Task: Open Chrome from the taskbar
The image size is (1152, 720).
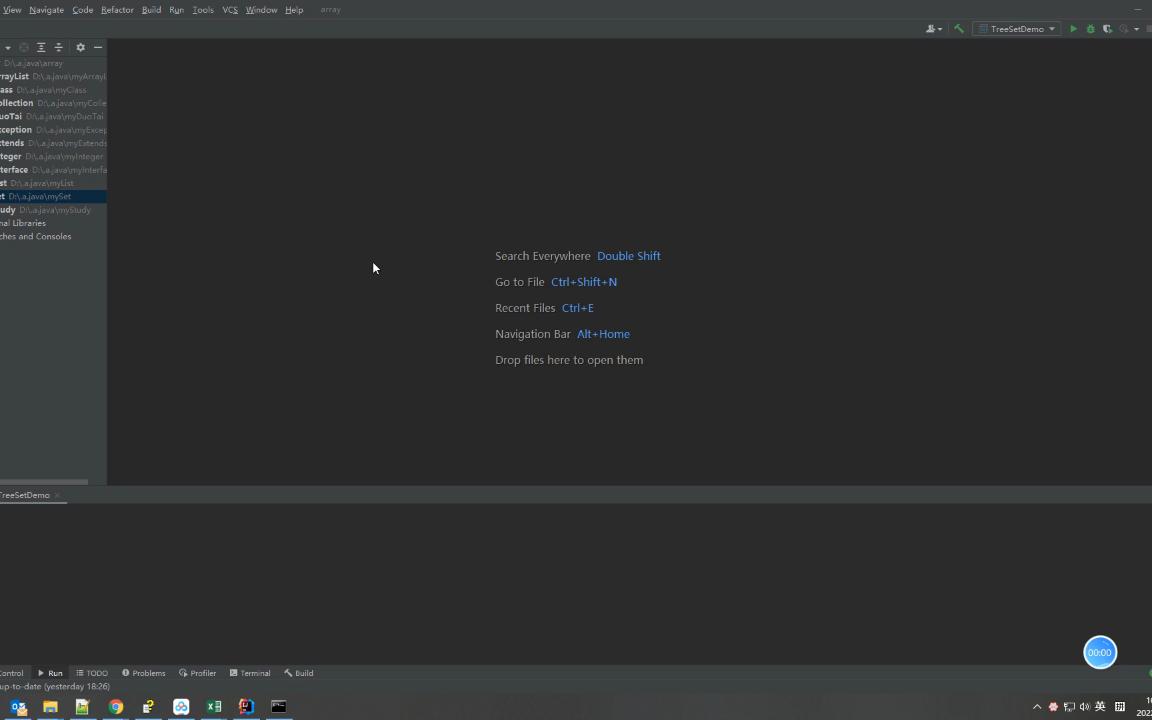Action: click(x=115, y=707)
